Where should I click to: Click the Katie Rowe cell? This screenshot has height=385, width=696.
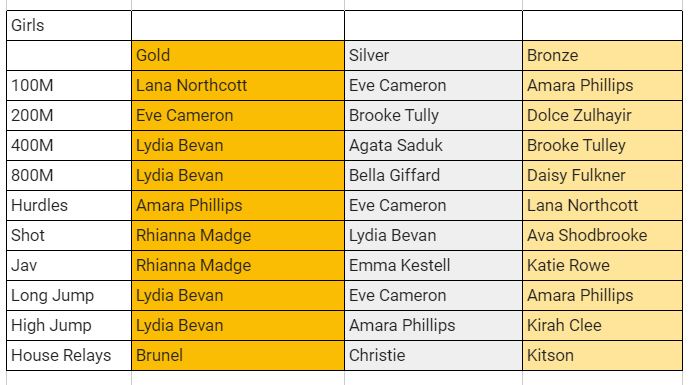[602, 265]
